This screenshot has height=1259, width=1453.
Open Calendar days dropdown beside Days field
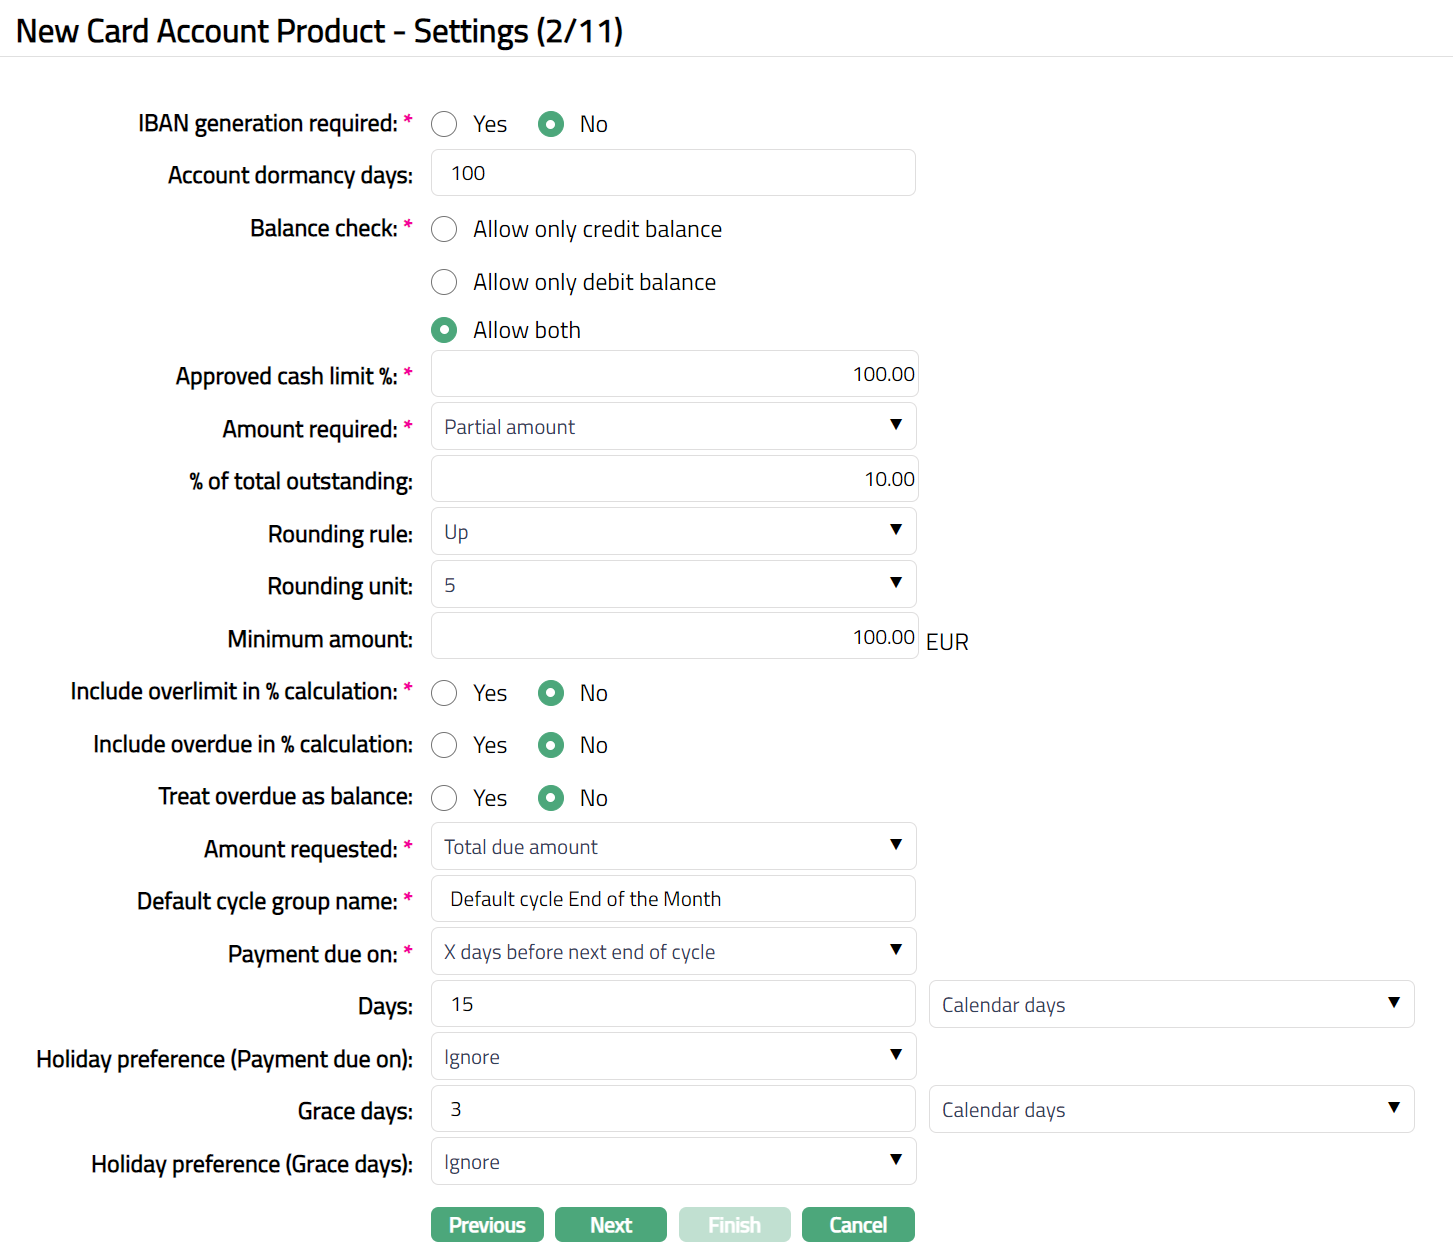tap(1170, 1005)
